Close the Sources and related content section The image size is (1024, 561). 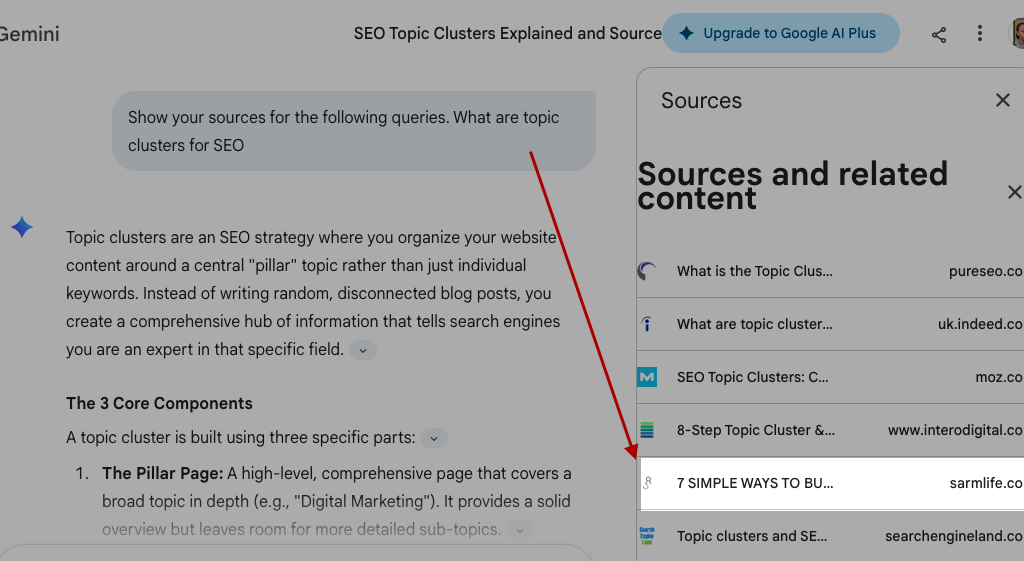click(x=1014, y=192)
